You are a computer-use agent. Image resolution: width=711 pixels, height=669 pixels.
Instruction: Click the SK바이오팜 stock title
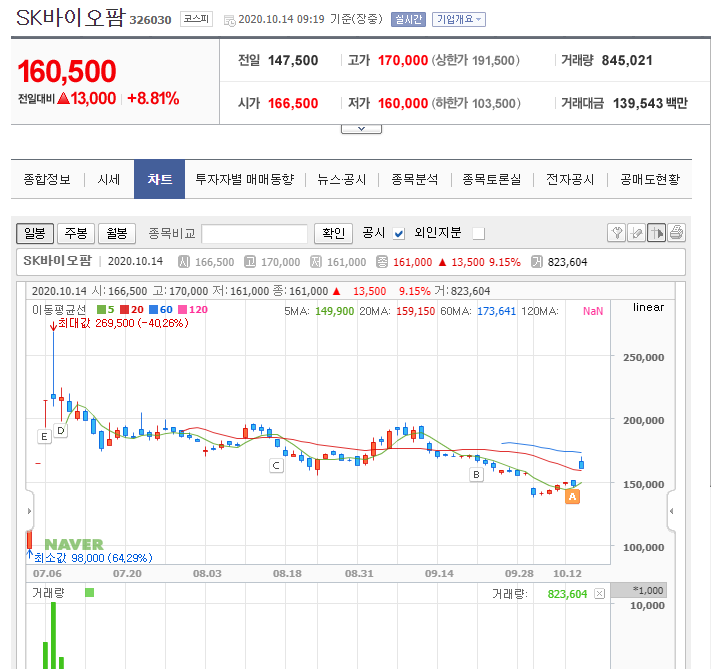70,18
